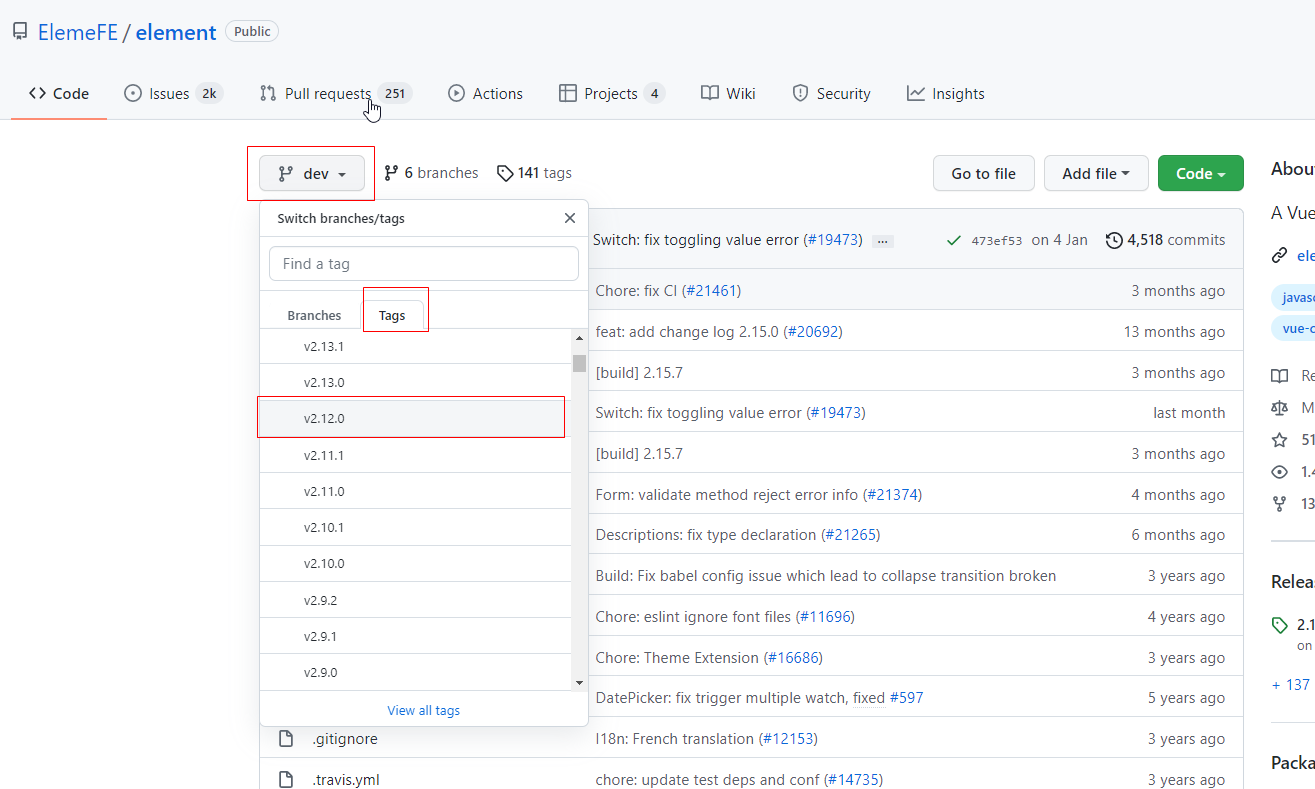
Task: Select tag v2.12.0
Action: point(415,418)
